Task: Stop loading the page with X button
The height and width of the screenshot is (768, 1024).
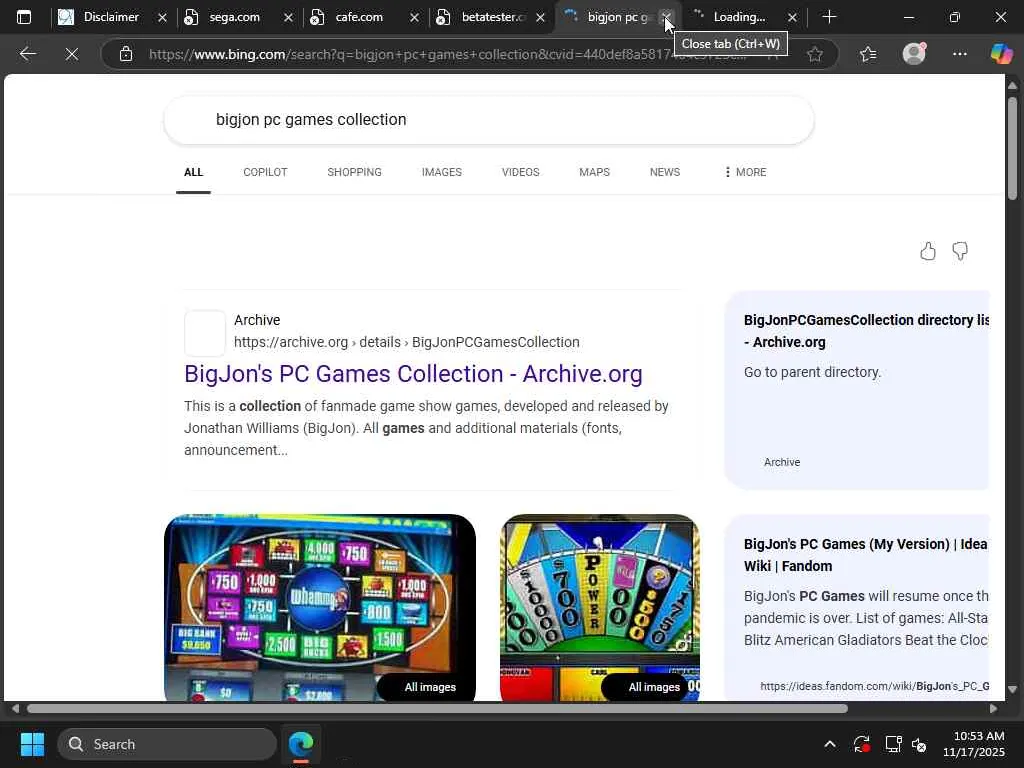Action: coord(72,54)
